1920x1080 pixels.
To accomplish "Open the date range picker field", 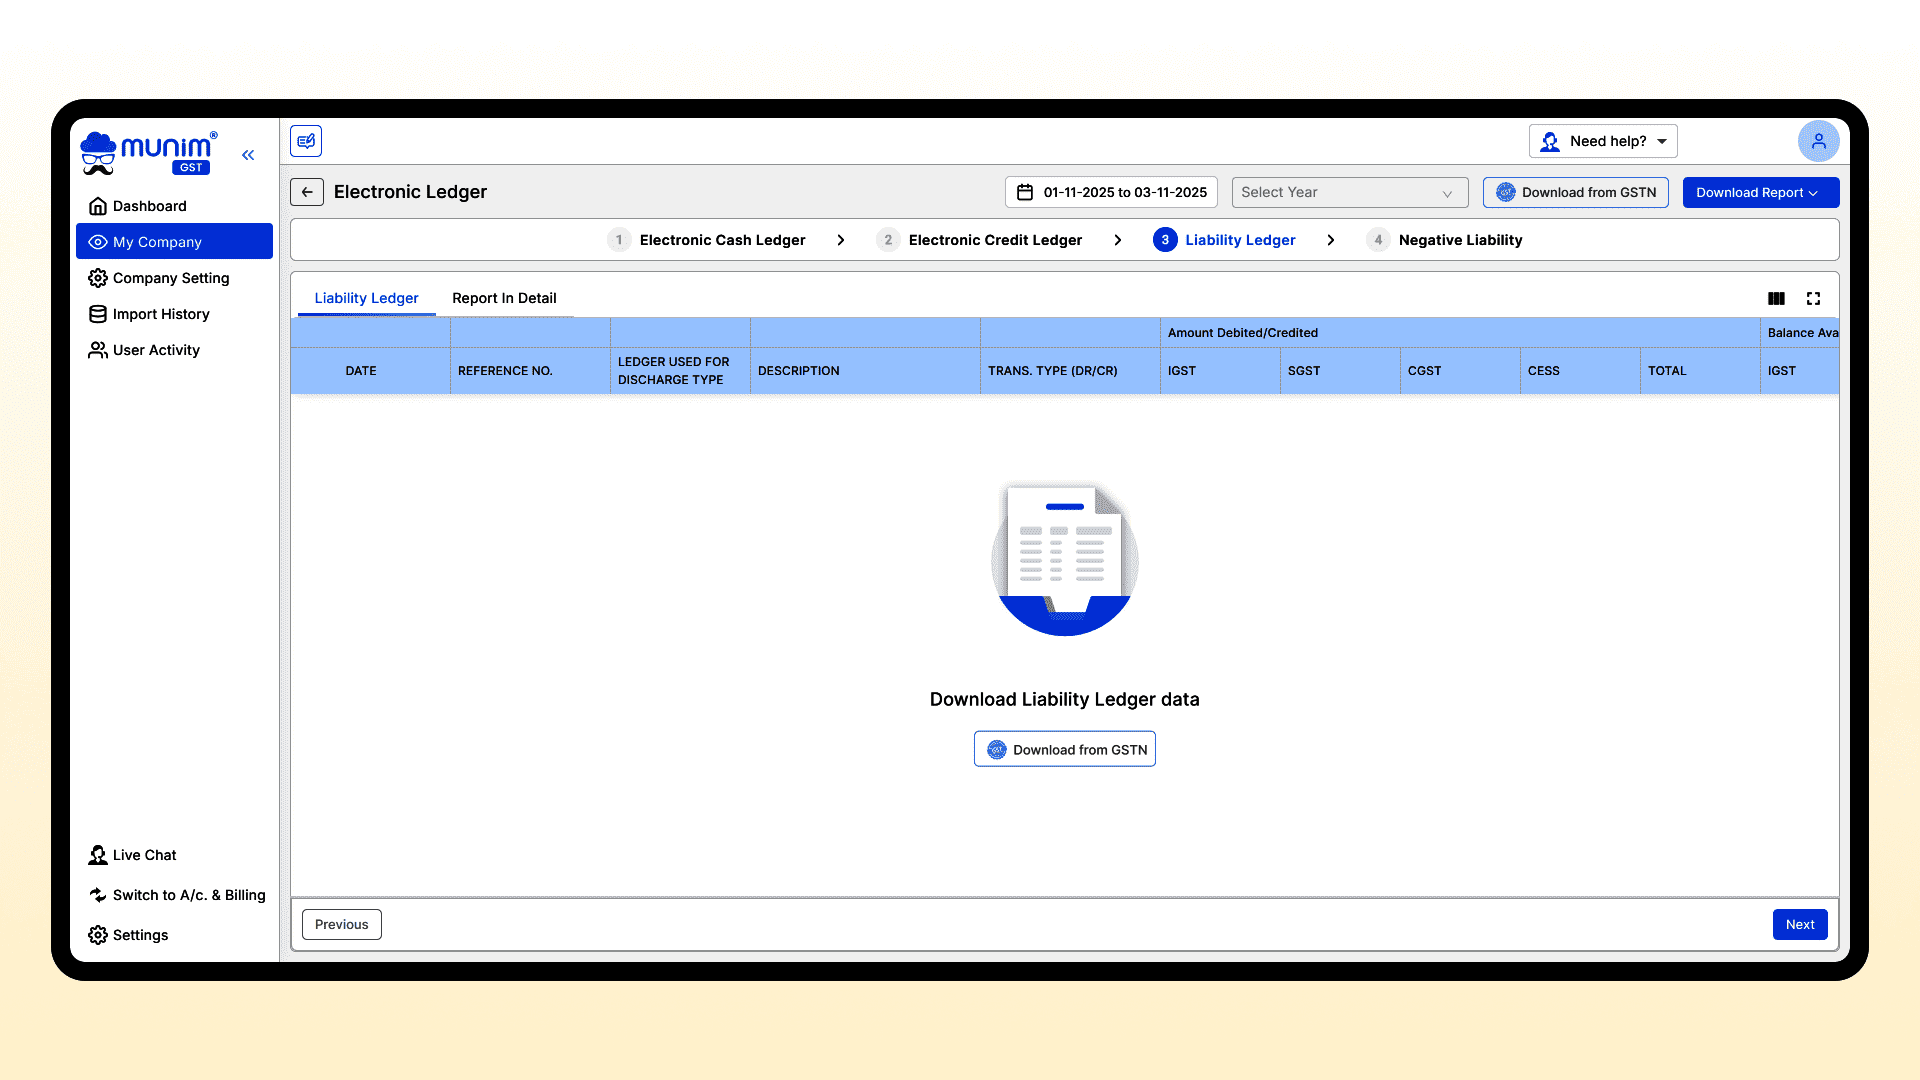I will point(1111,192).
